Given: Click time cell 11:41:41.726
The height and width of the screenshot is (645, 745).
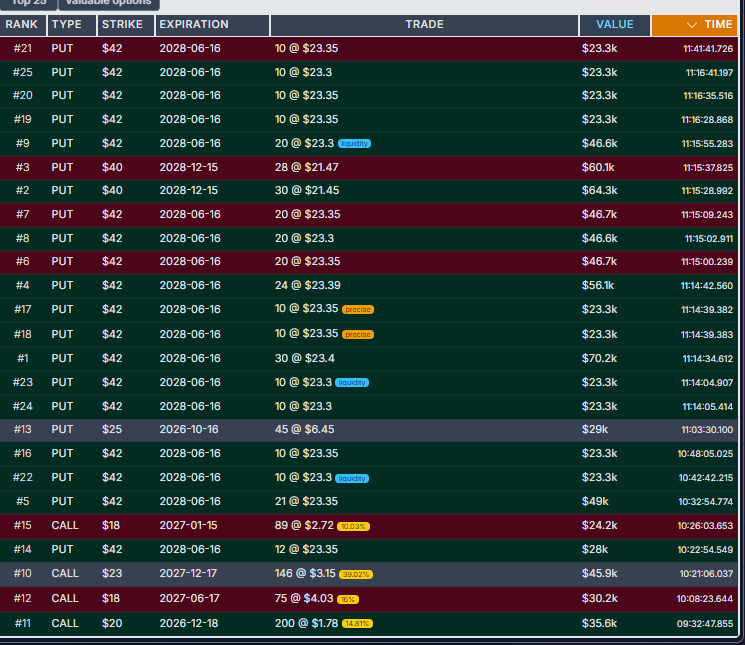Looking at the screenshot, I should click(708, 48).
